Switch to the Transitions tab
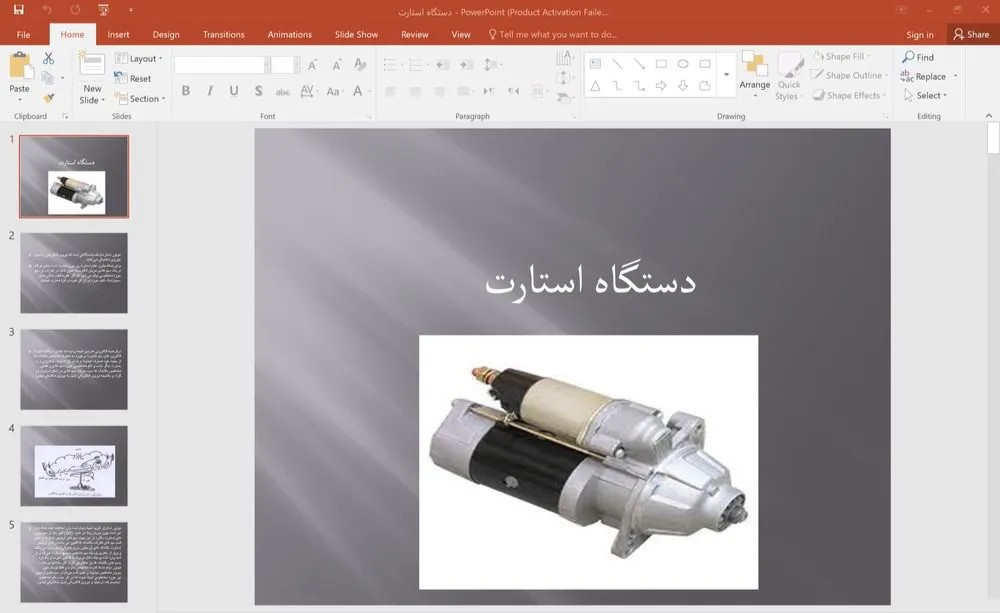Viewport: 1000px width, 613px height. coord(224,34)
